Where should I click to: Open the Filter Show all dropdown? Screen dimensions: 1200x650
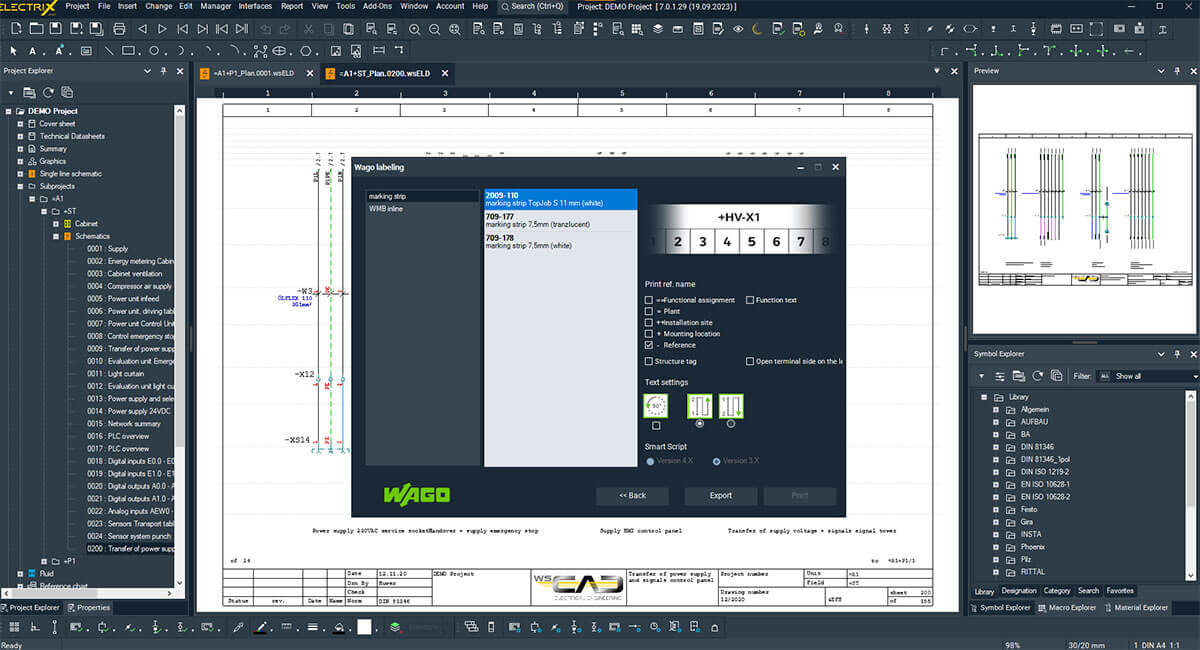point(1147,376)
